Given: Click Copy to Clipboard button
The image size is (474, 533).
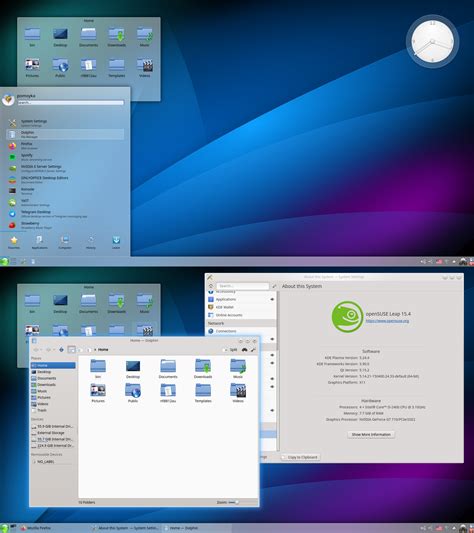Looking at the screenshot, I should tap(301, 457).
